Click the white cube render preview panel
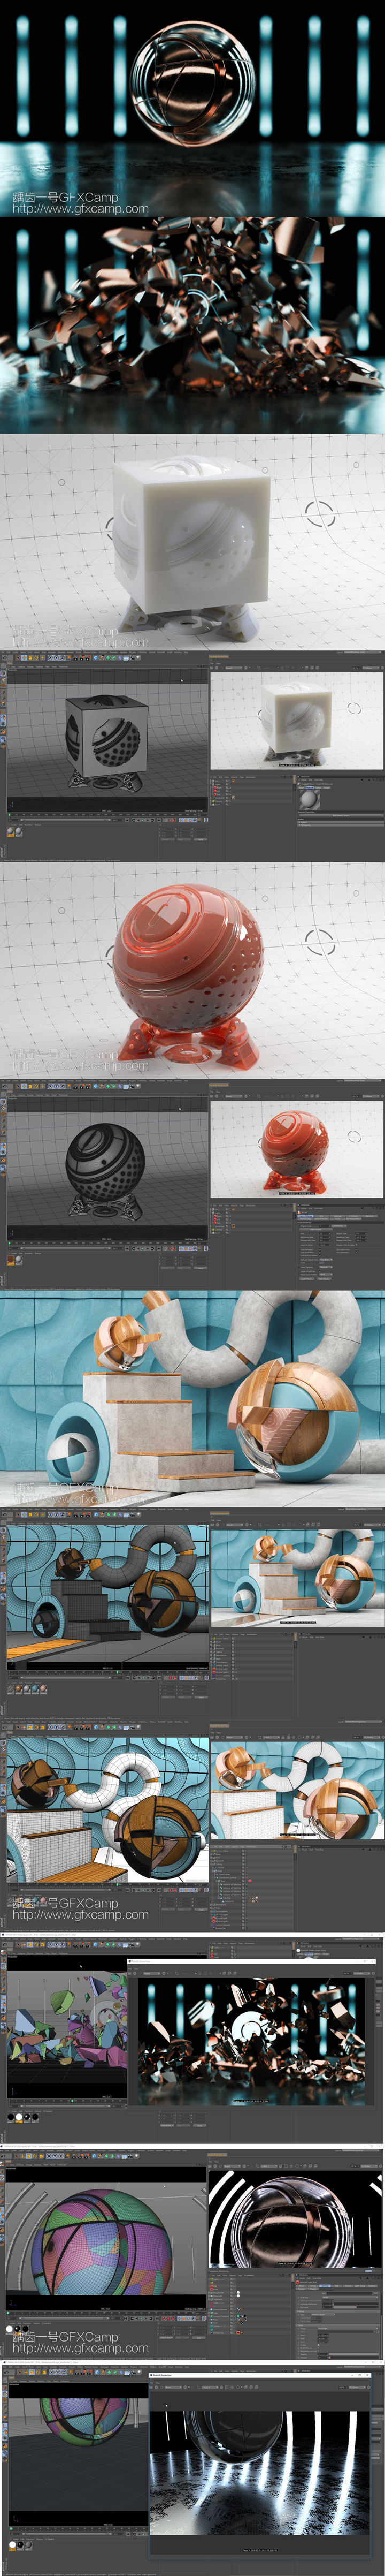 coord(297,720)
